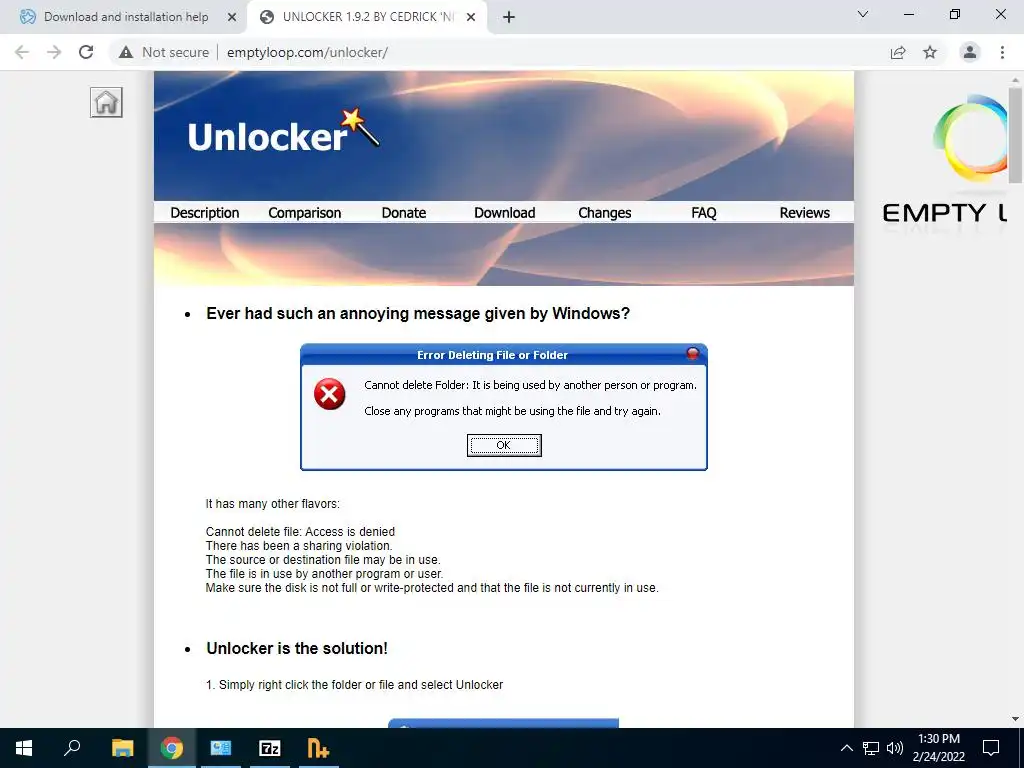
Task: Open Windows search magnifier icon
Action: (72, 748)
